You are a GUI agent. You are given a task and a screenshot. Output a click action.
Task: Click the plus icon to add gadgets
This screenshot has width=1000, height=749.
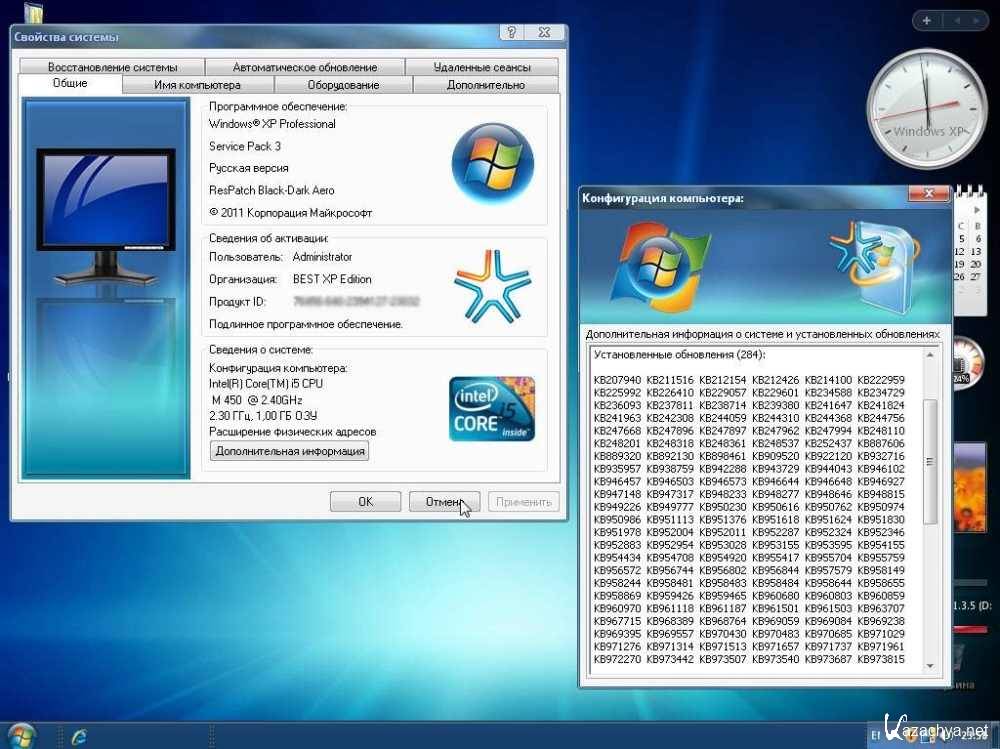[927, 20]
